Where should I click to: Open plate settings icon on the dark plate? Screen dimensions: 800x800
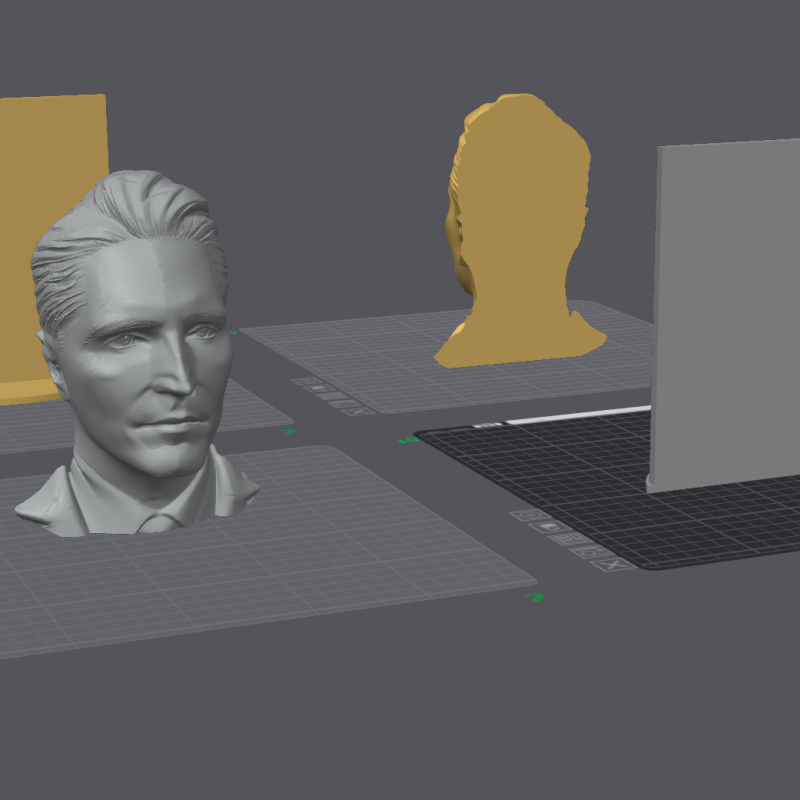coord(591,552)
